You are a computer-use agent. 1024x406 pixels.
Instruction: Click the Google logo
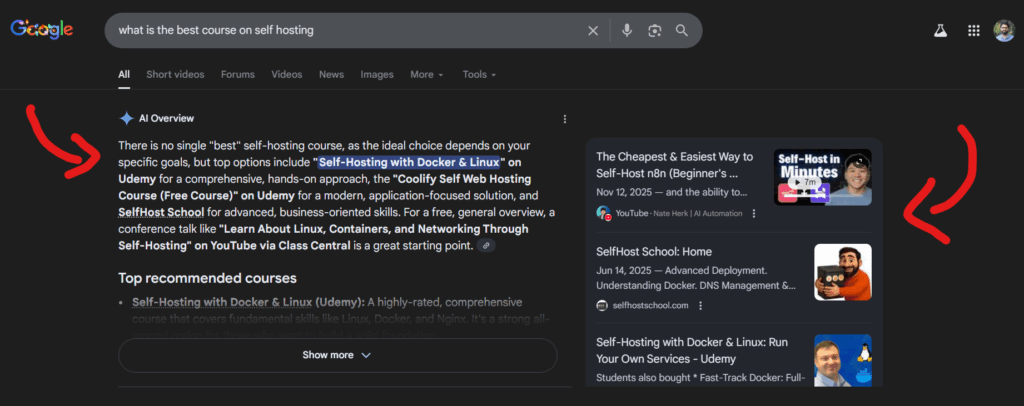coord(41,29)
